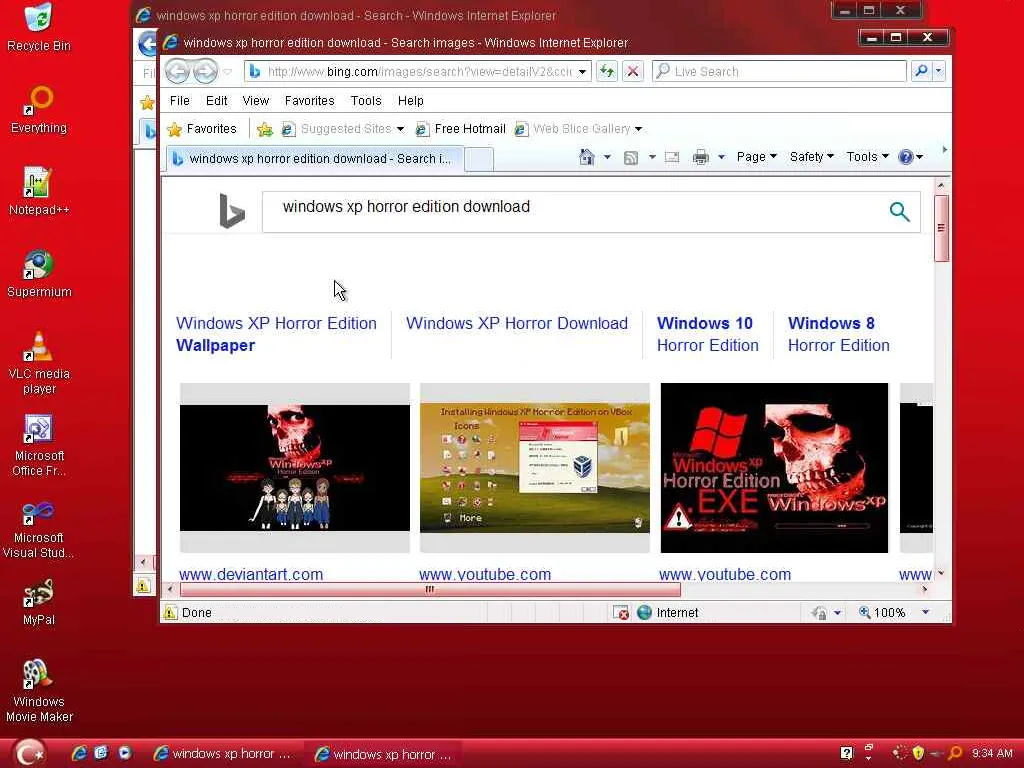Image resolution: width=1024 pixels, height=768 pixels.
Task: Expand the Web Slice Gallery dropdown arrow
Action: point(638,129)
